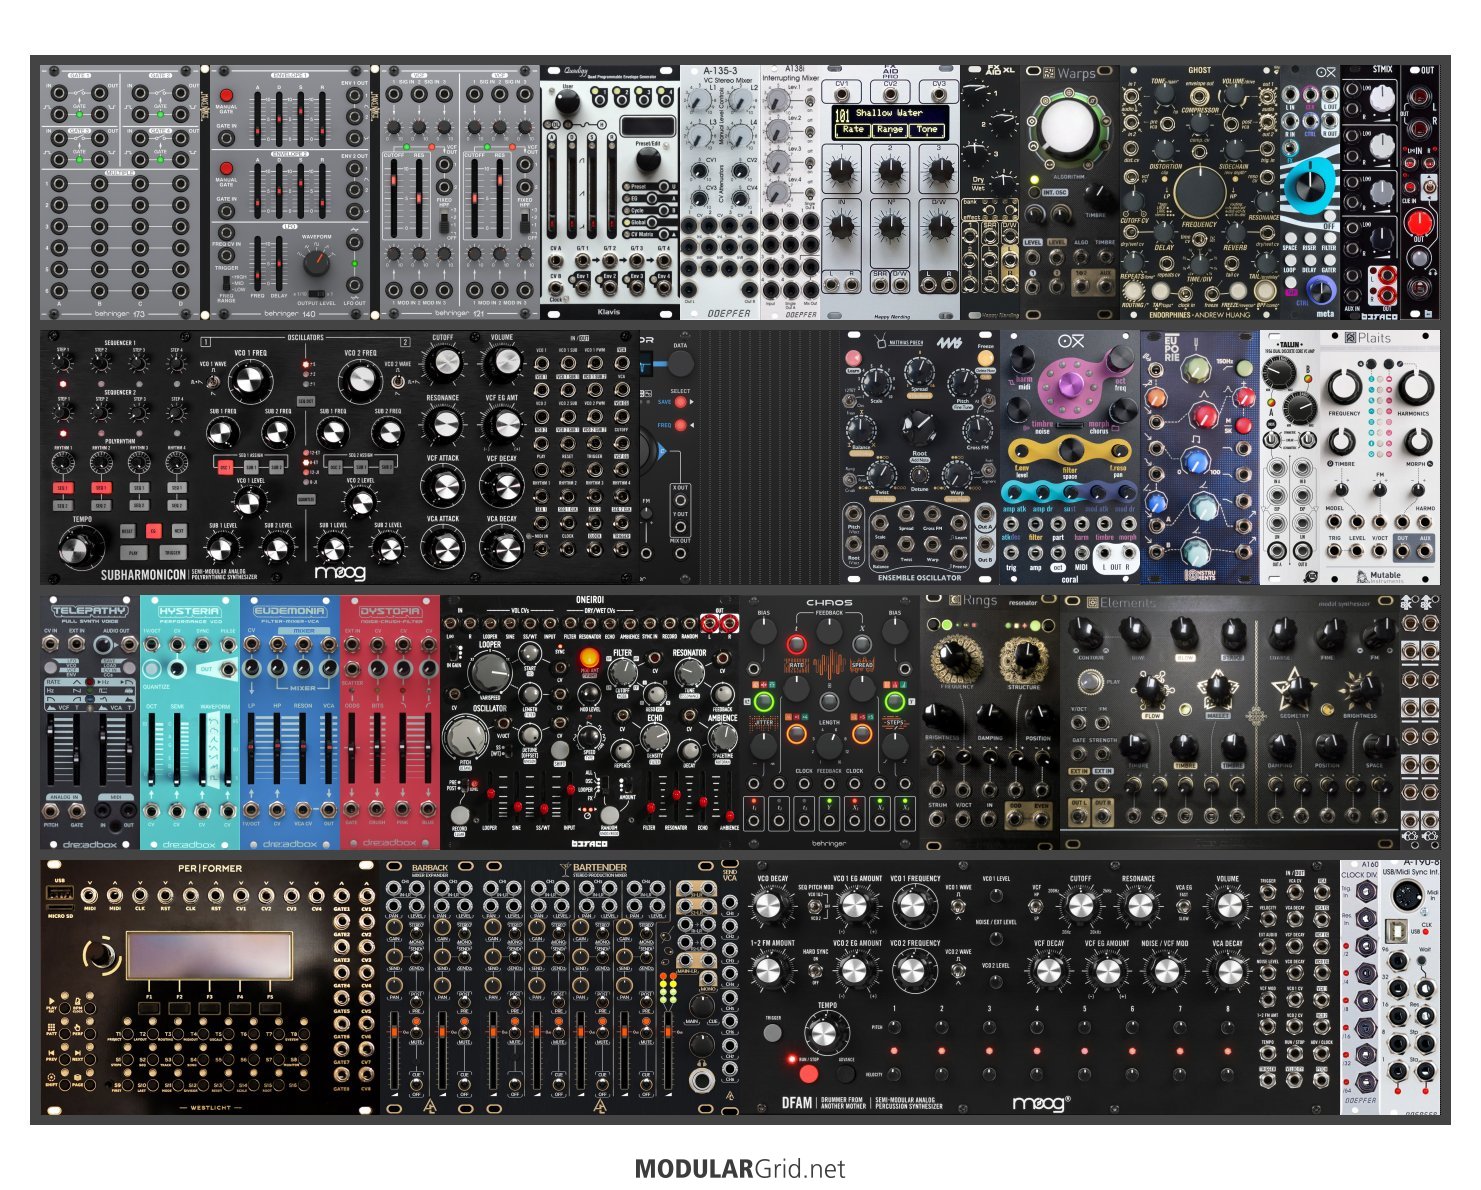
Task: Click the Subharmonicon VCA DECAY knob
Action: pyautogui.click(x=501, y=548)
